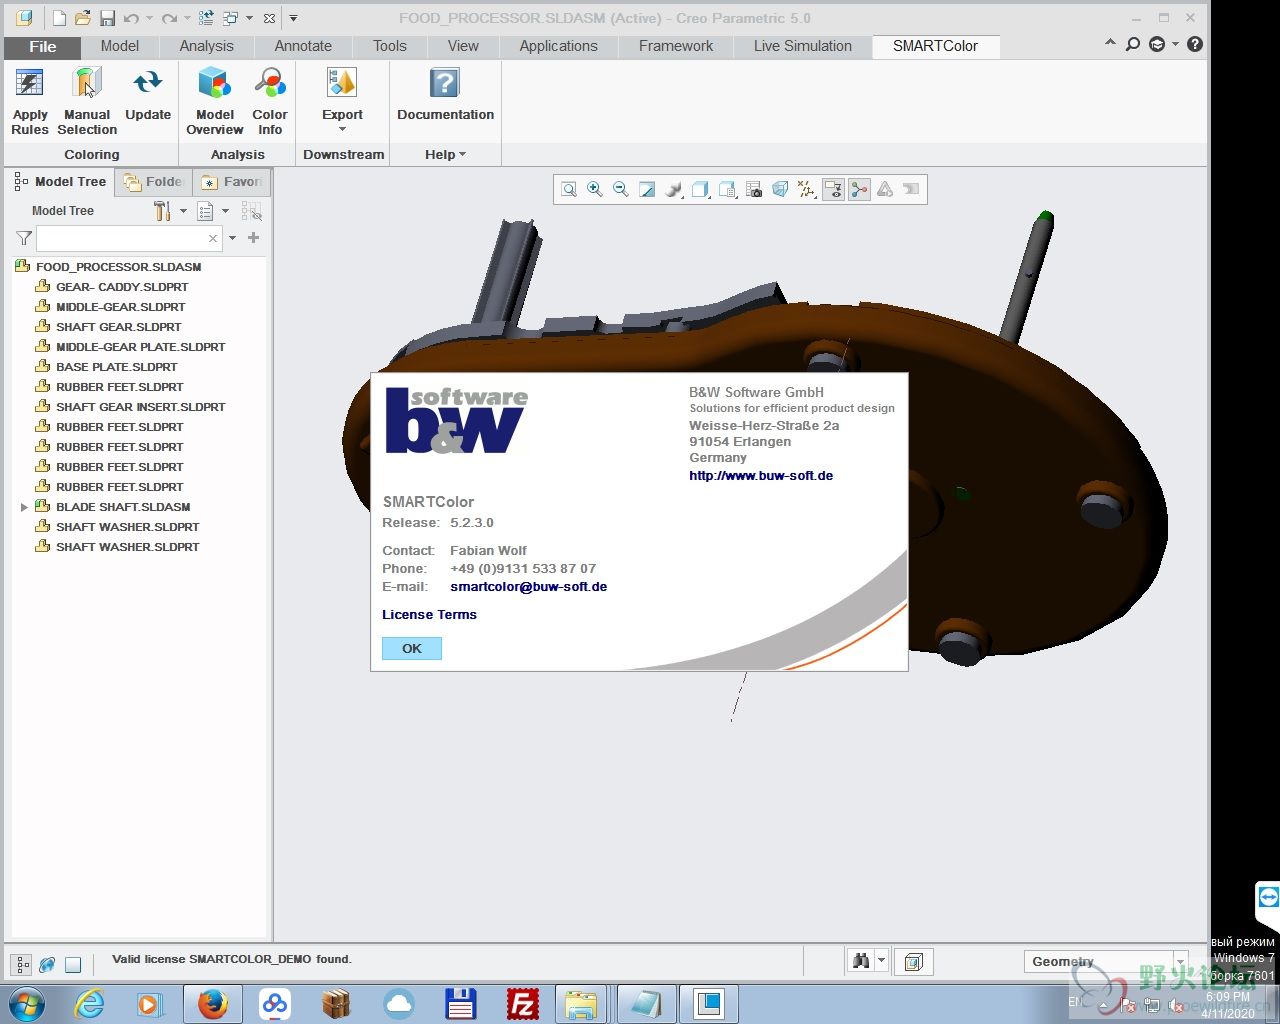Click the add filter plus button
1280x1024 pixels.
pyautogui.click(x=253, y=238)
